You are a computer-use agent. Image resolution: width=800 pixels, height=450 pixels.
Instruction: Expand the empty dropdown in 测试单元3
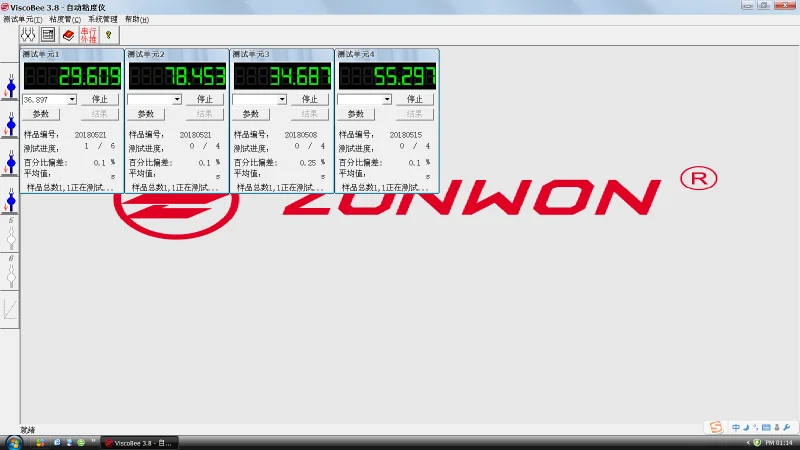tap(282, 99)
